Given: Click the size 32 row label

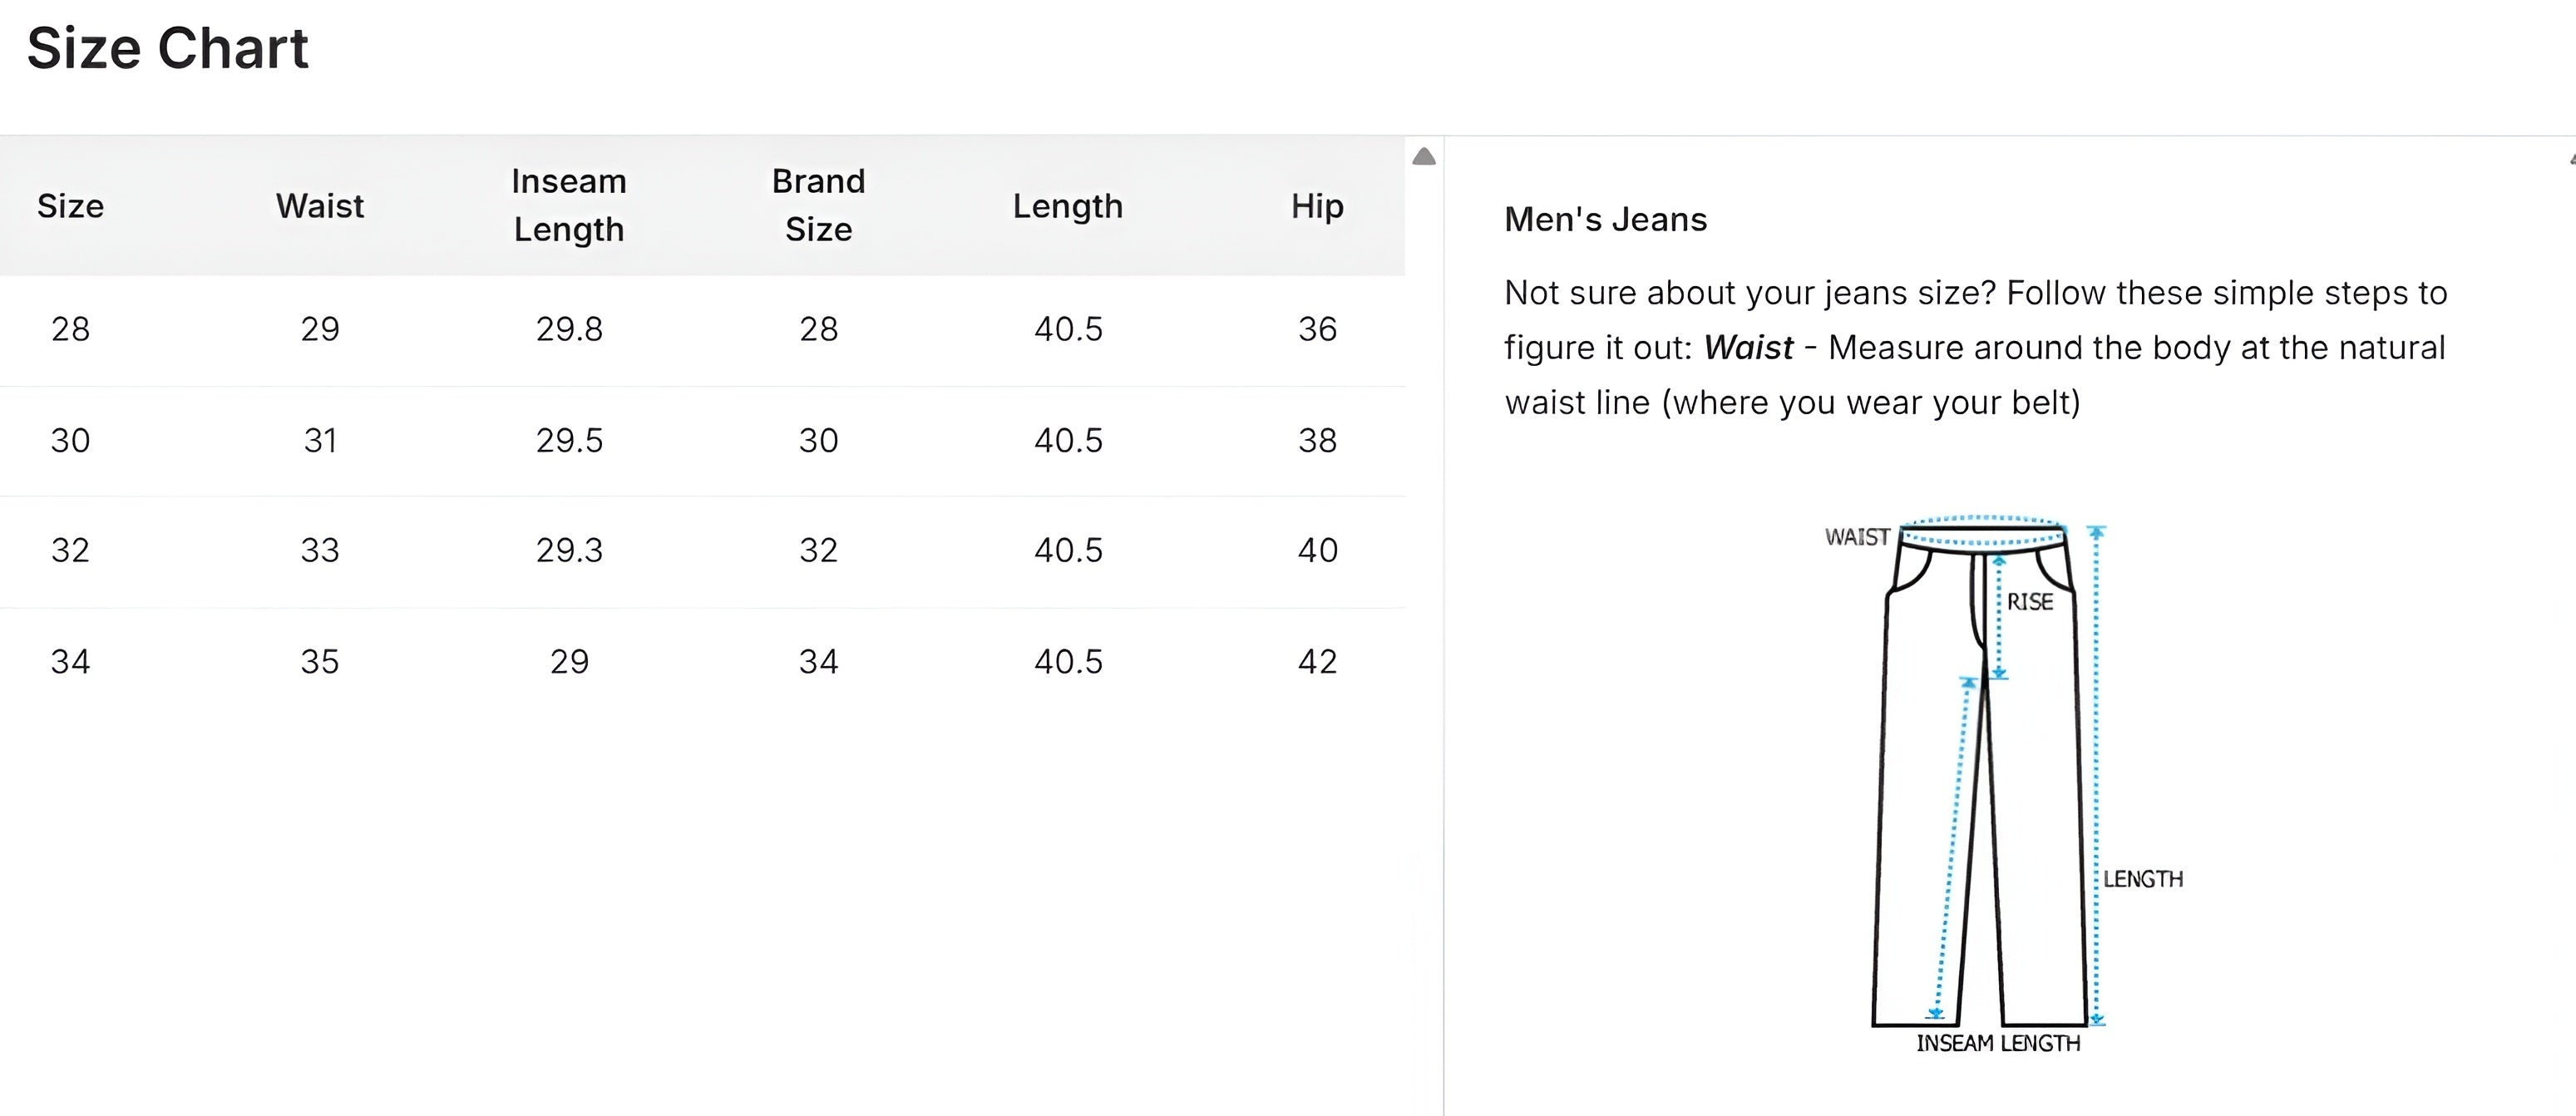Looking at the screenshot, I should coord(70,550).
